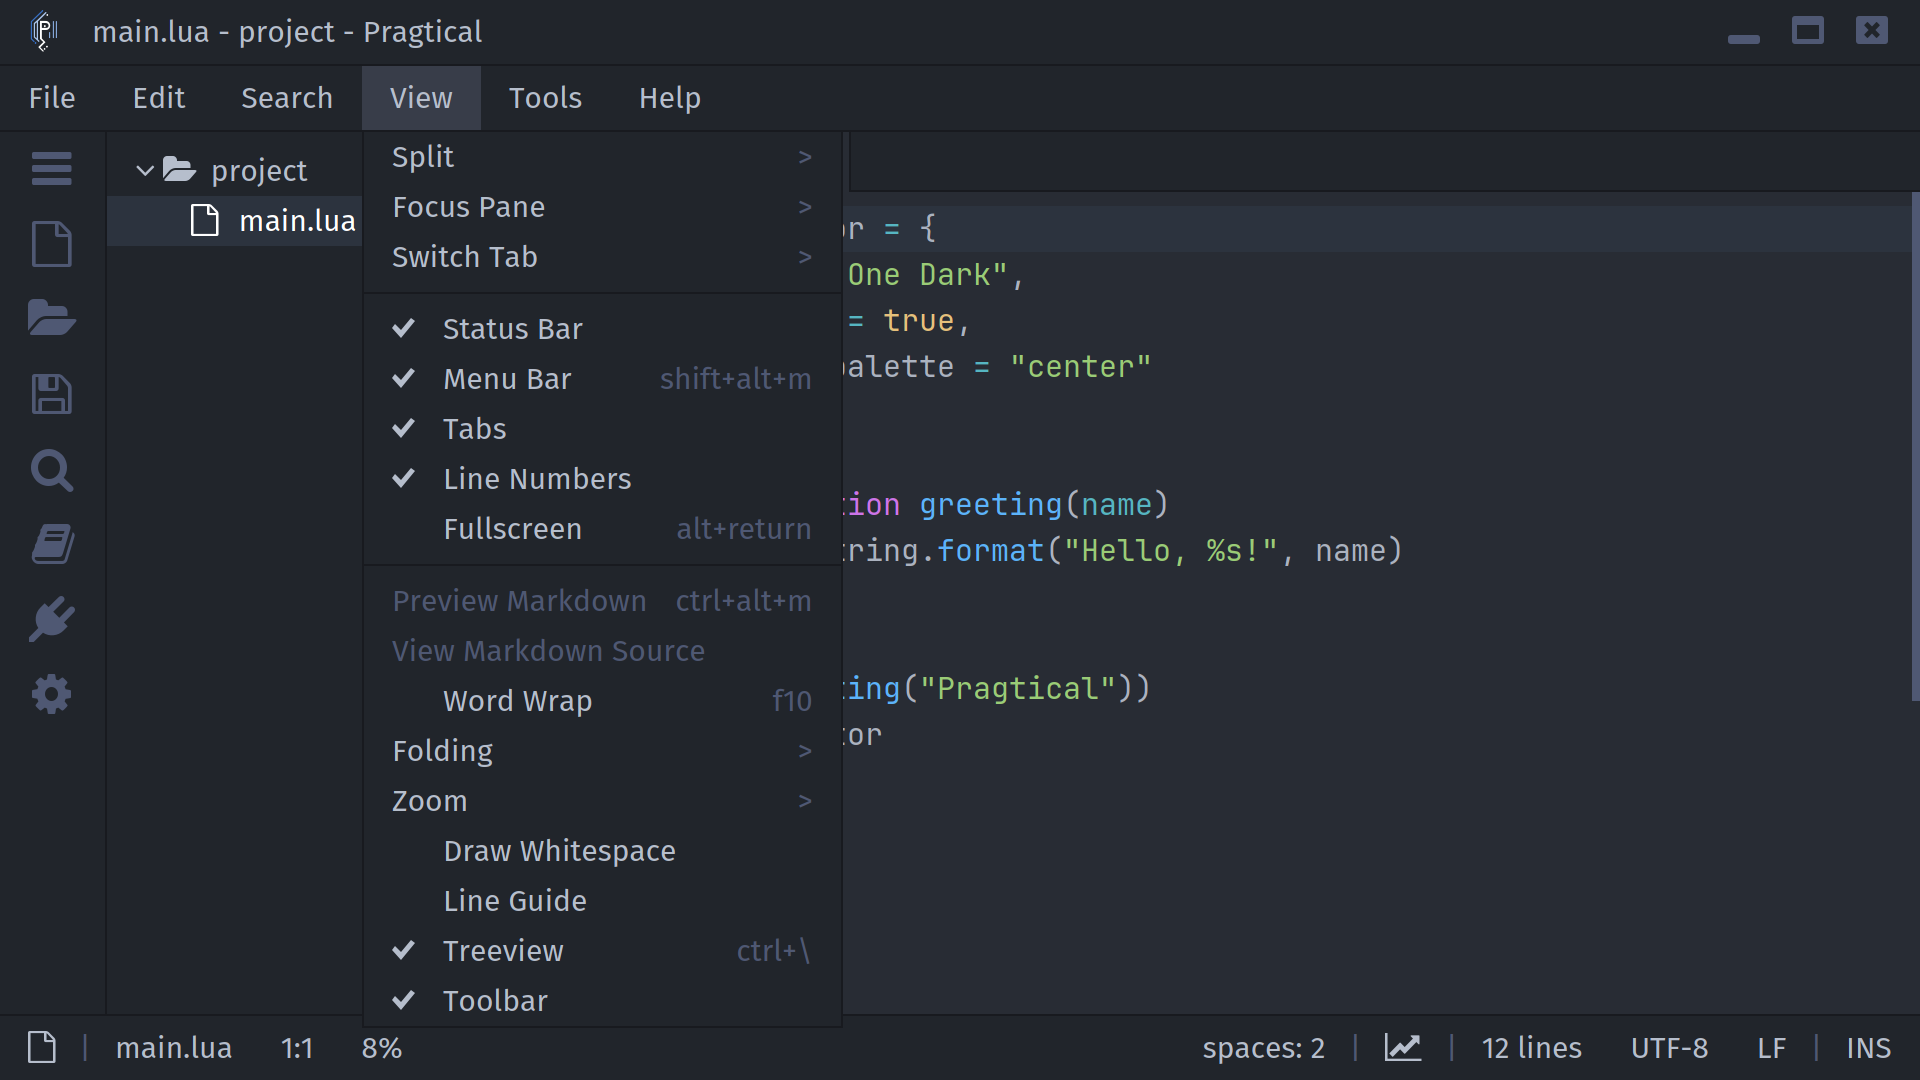Open the Help menu
Image resolution: width=1920 pixels, height=1080 pixels.
[670, 98]
